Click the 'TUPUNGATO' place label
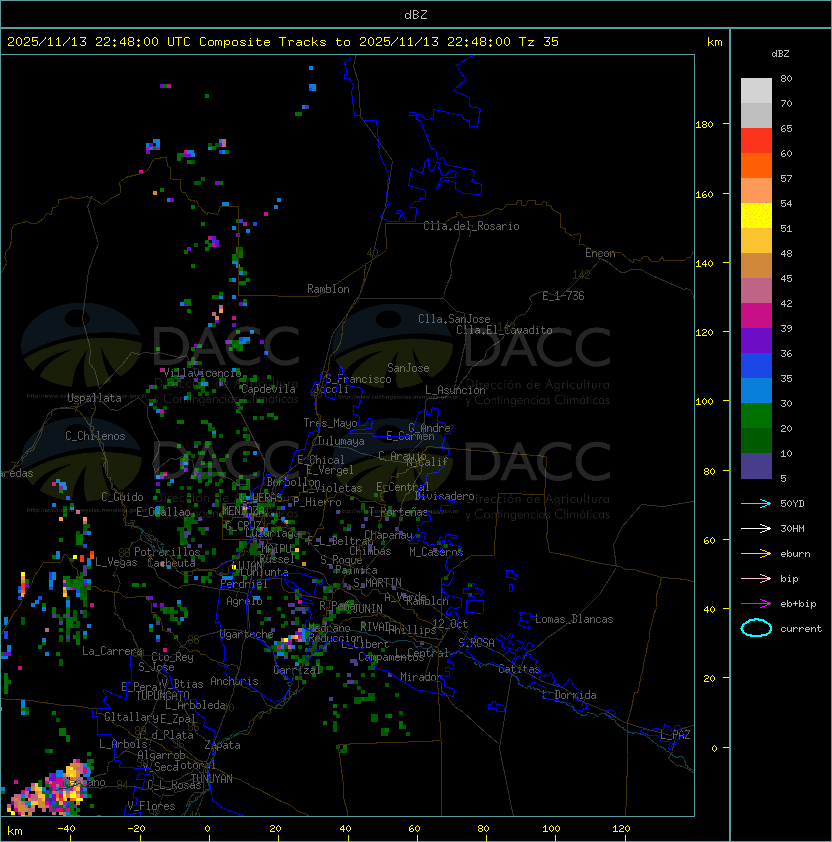Viewport: 832px width, 842px height. tap(162, 696)
